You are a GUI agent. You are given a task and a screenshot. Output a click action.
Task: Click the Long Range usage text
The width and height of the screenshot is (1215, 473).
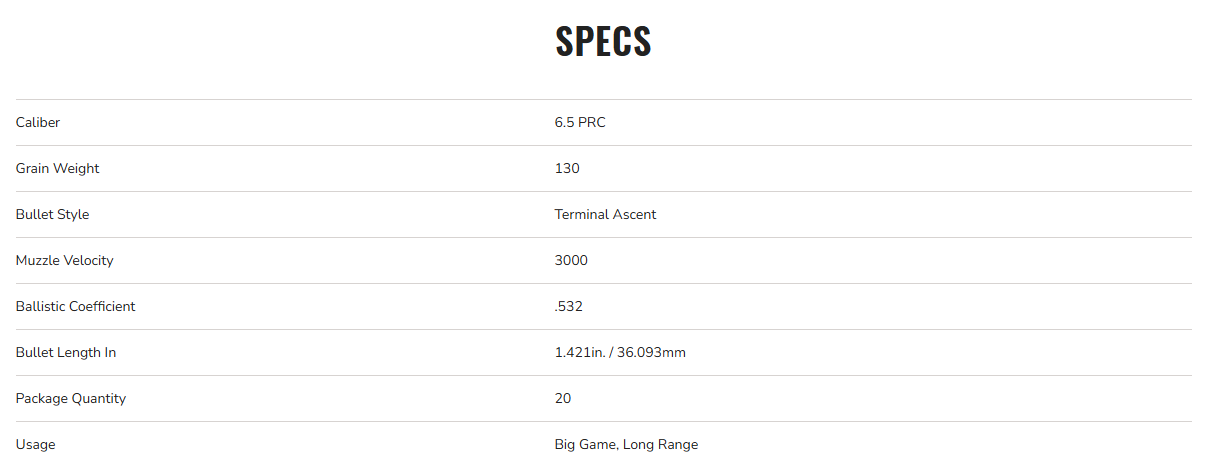(x=661, y=445)
